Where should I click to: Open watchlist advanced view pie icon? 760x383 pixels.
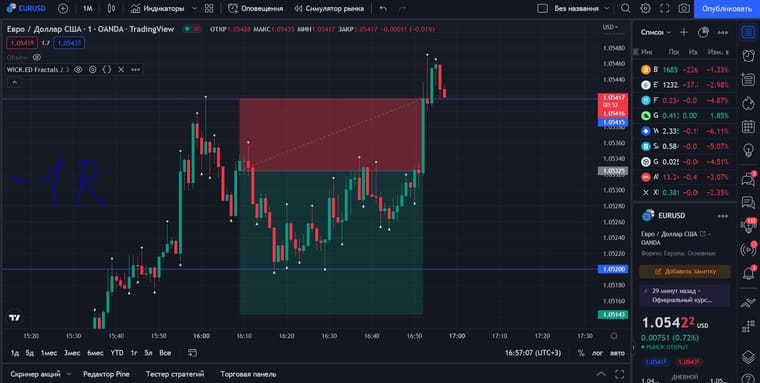click(703, 32)
